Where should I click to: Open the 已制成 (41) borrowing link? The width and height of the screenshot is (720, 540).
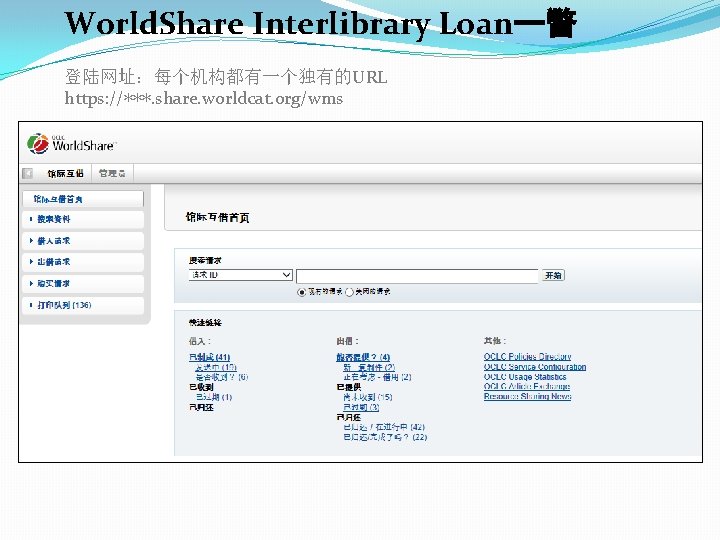coord(209,357)
